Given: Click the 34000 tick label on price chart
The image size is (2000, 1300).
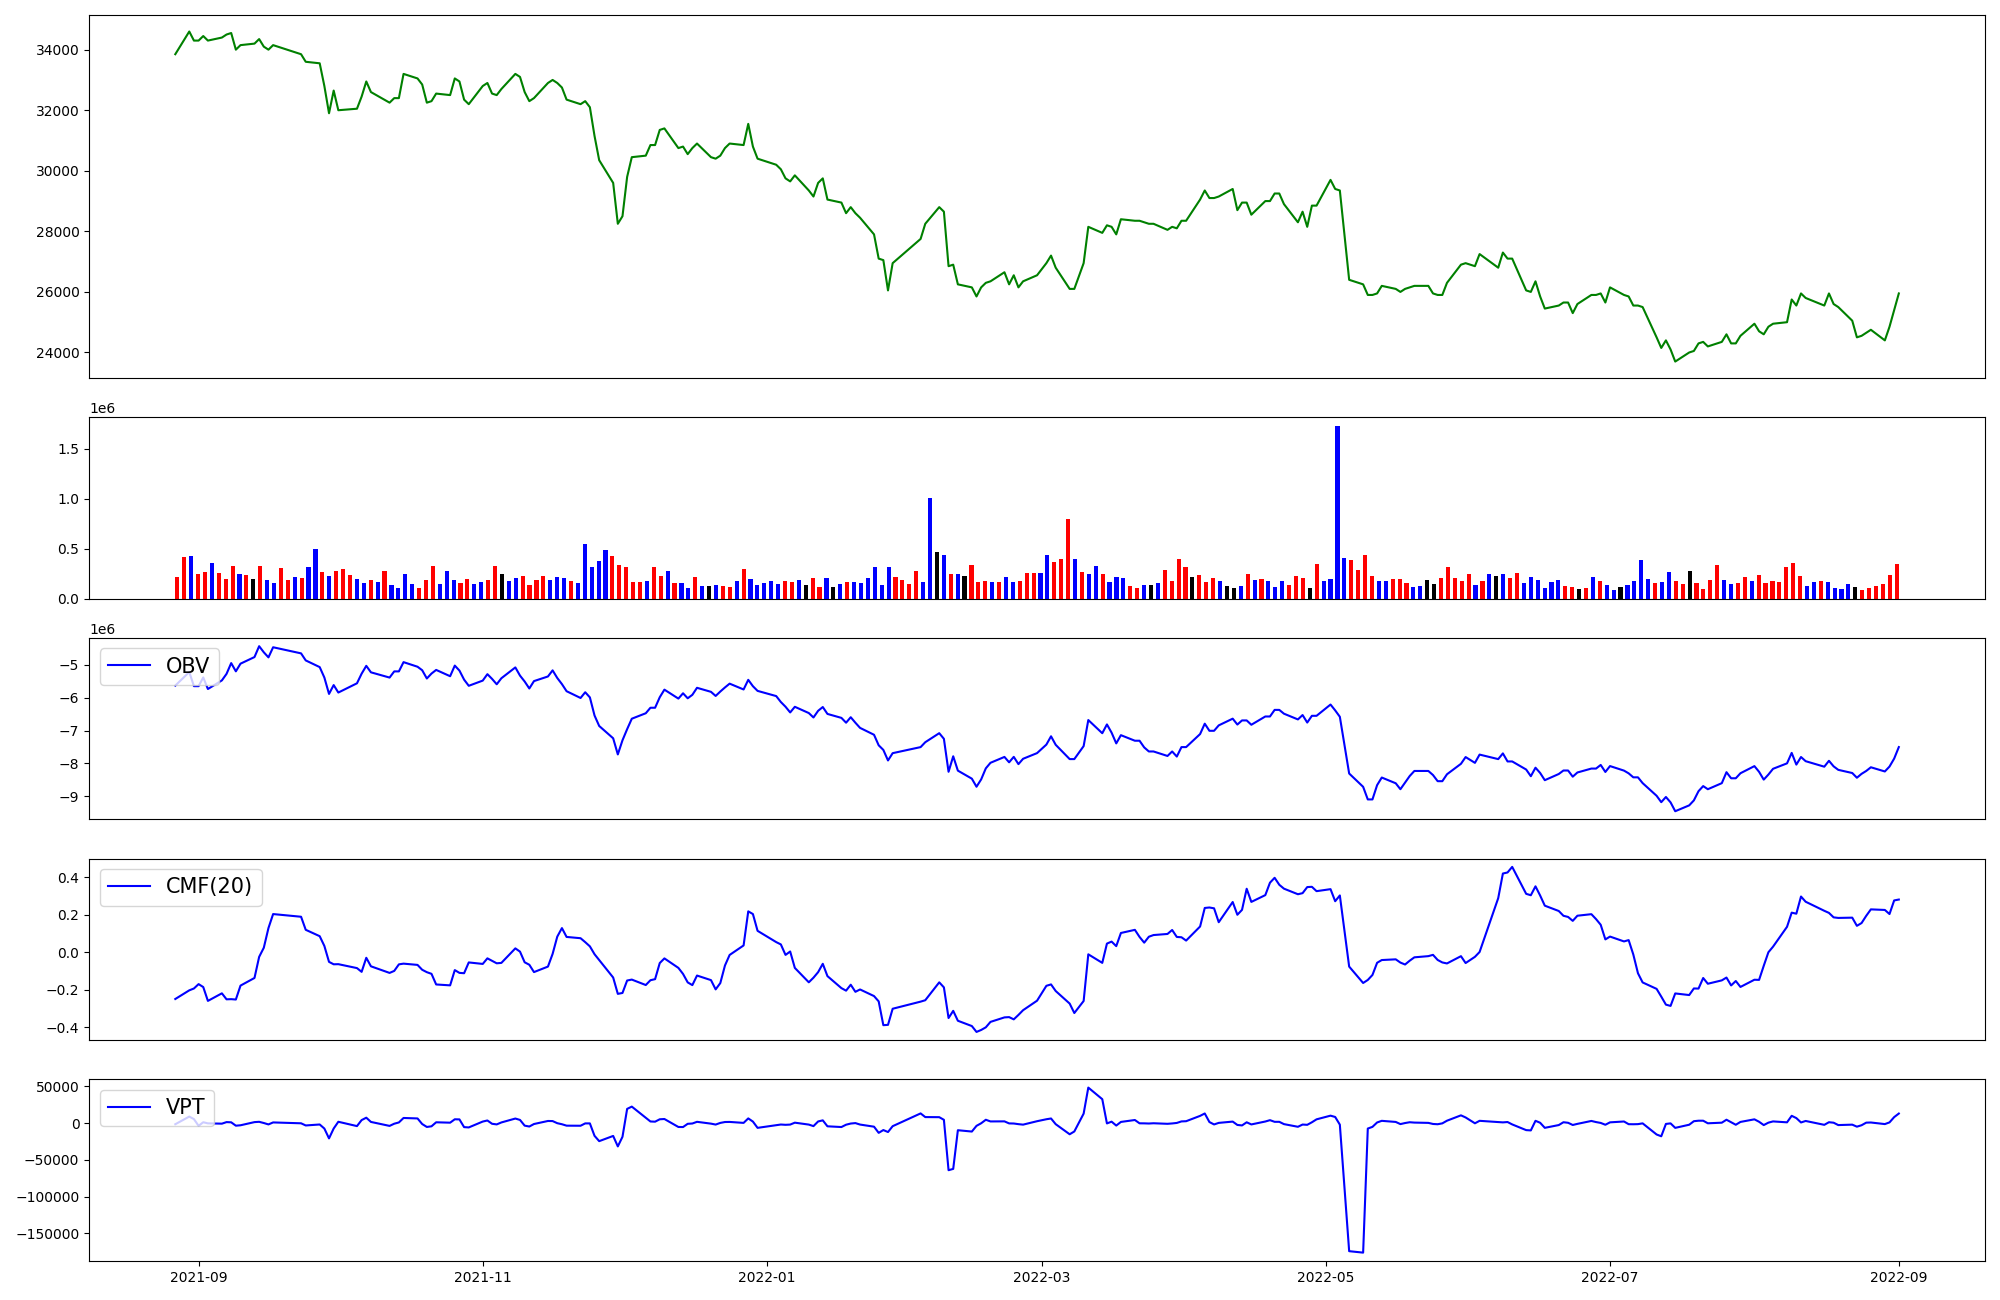Looking at the screenshot, I should coord(57,51).
